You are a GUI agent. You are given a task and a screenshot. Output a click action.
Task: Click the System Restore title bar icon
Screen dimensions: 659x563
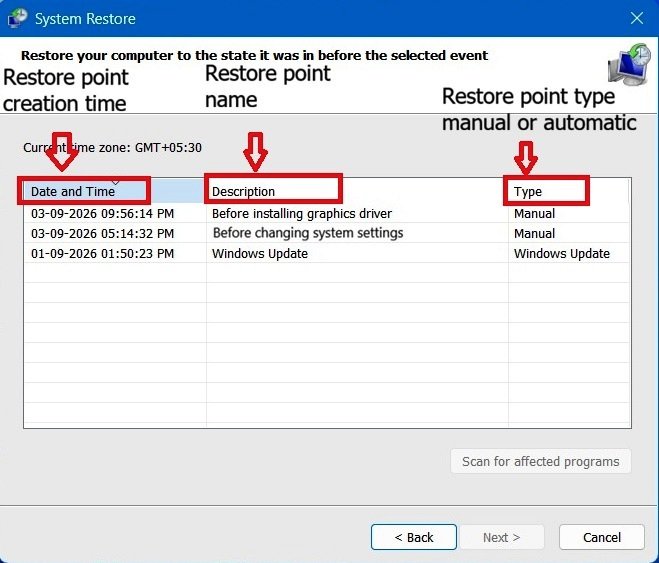point(17,18)
